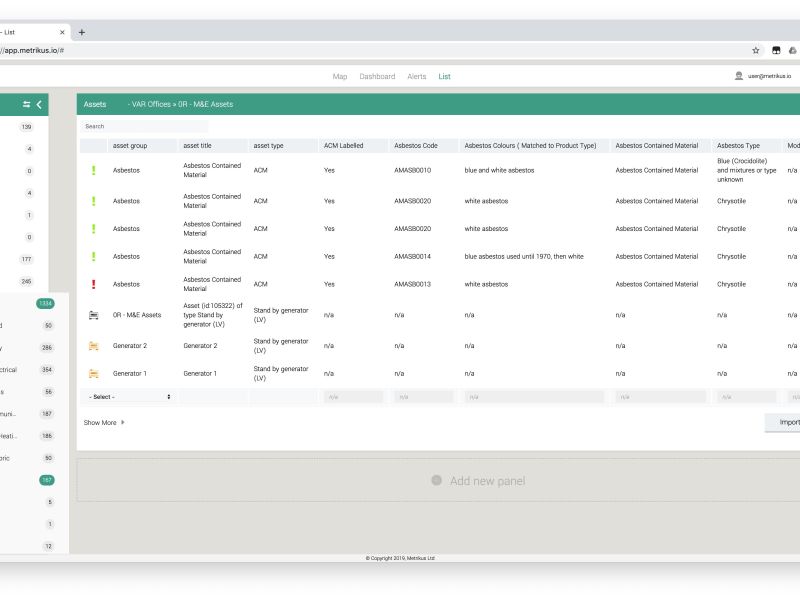Click sidebar count badge 177
The image size is (800, 600).
point(27,259)
